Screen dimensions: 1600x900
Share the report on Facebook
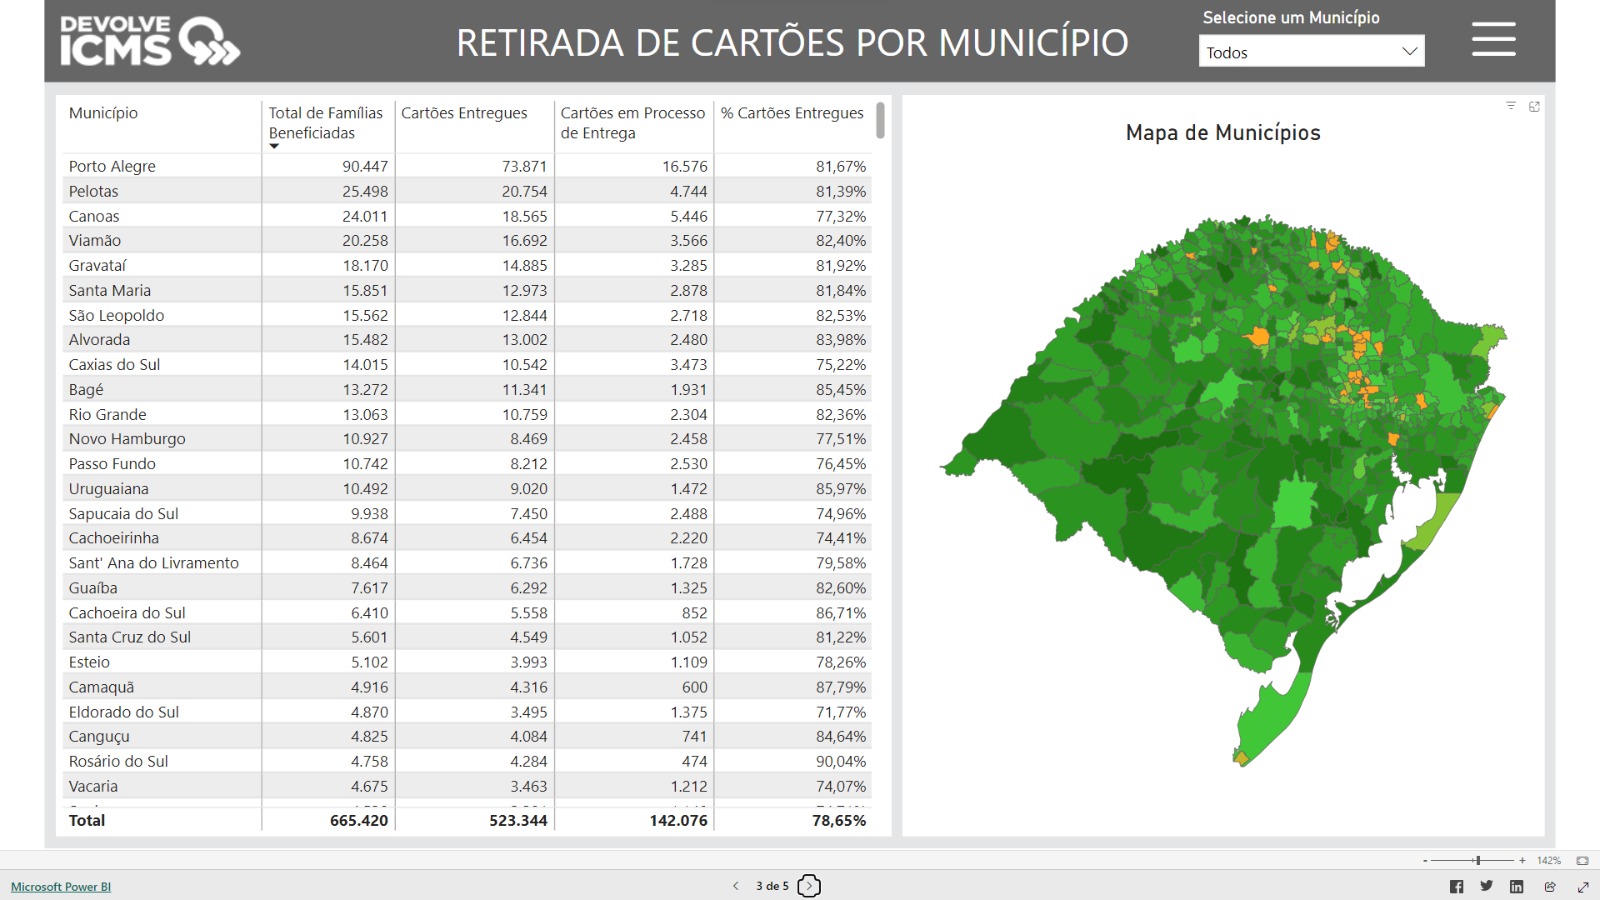pyautogui.click(x=1456, y=887)
